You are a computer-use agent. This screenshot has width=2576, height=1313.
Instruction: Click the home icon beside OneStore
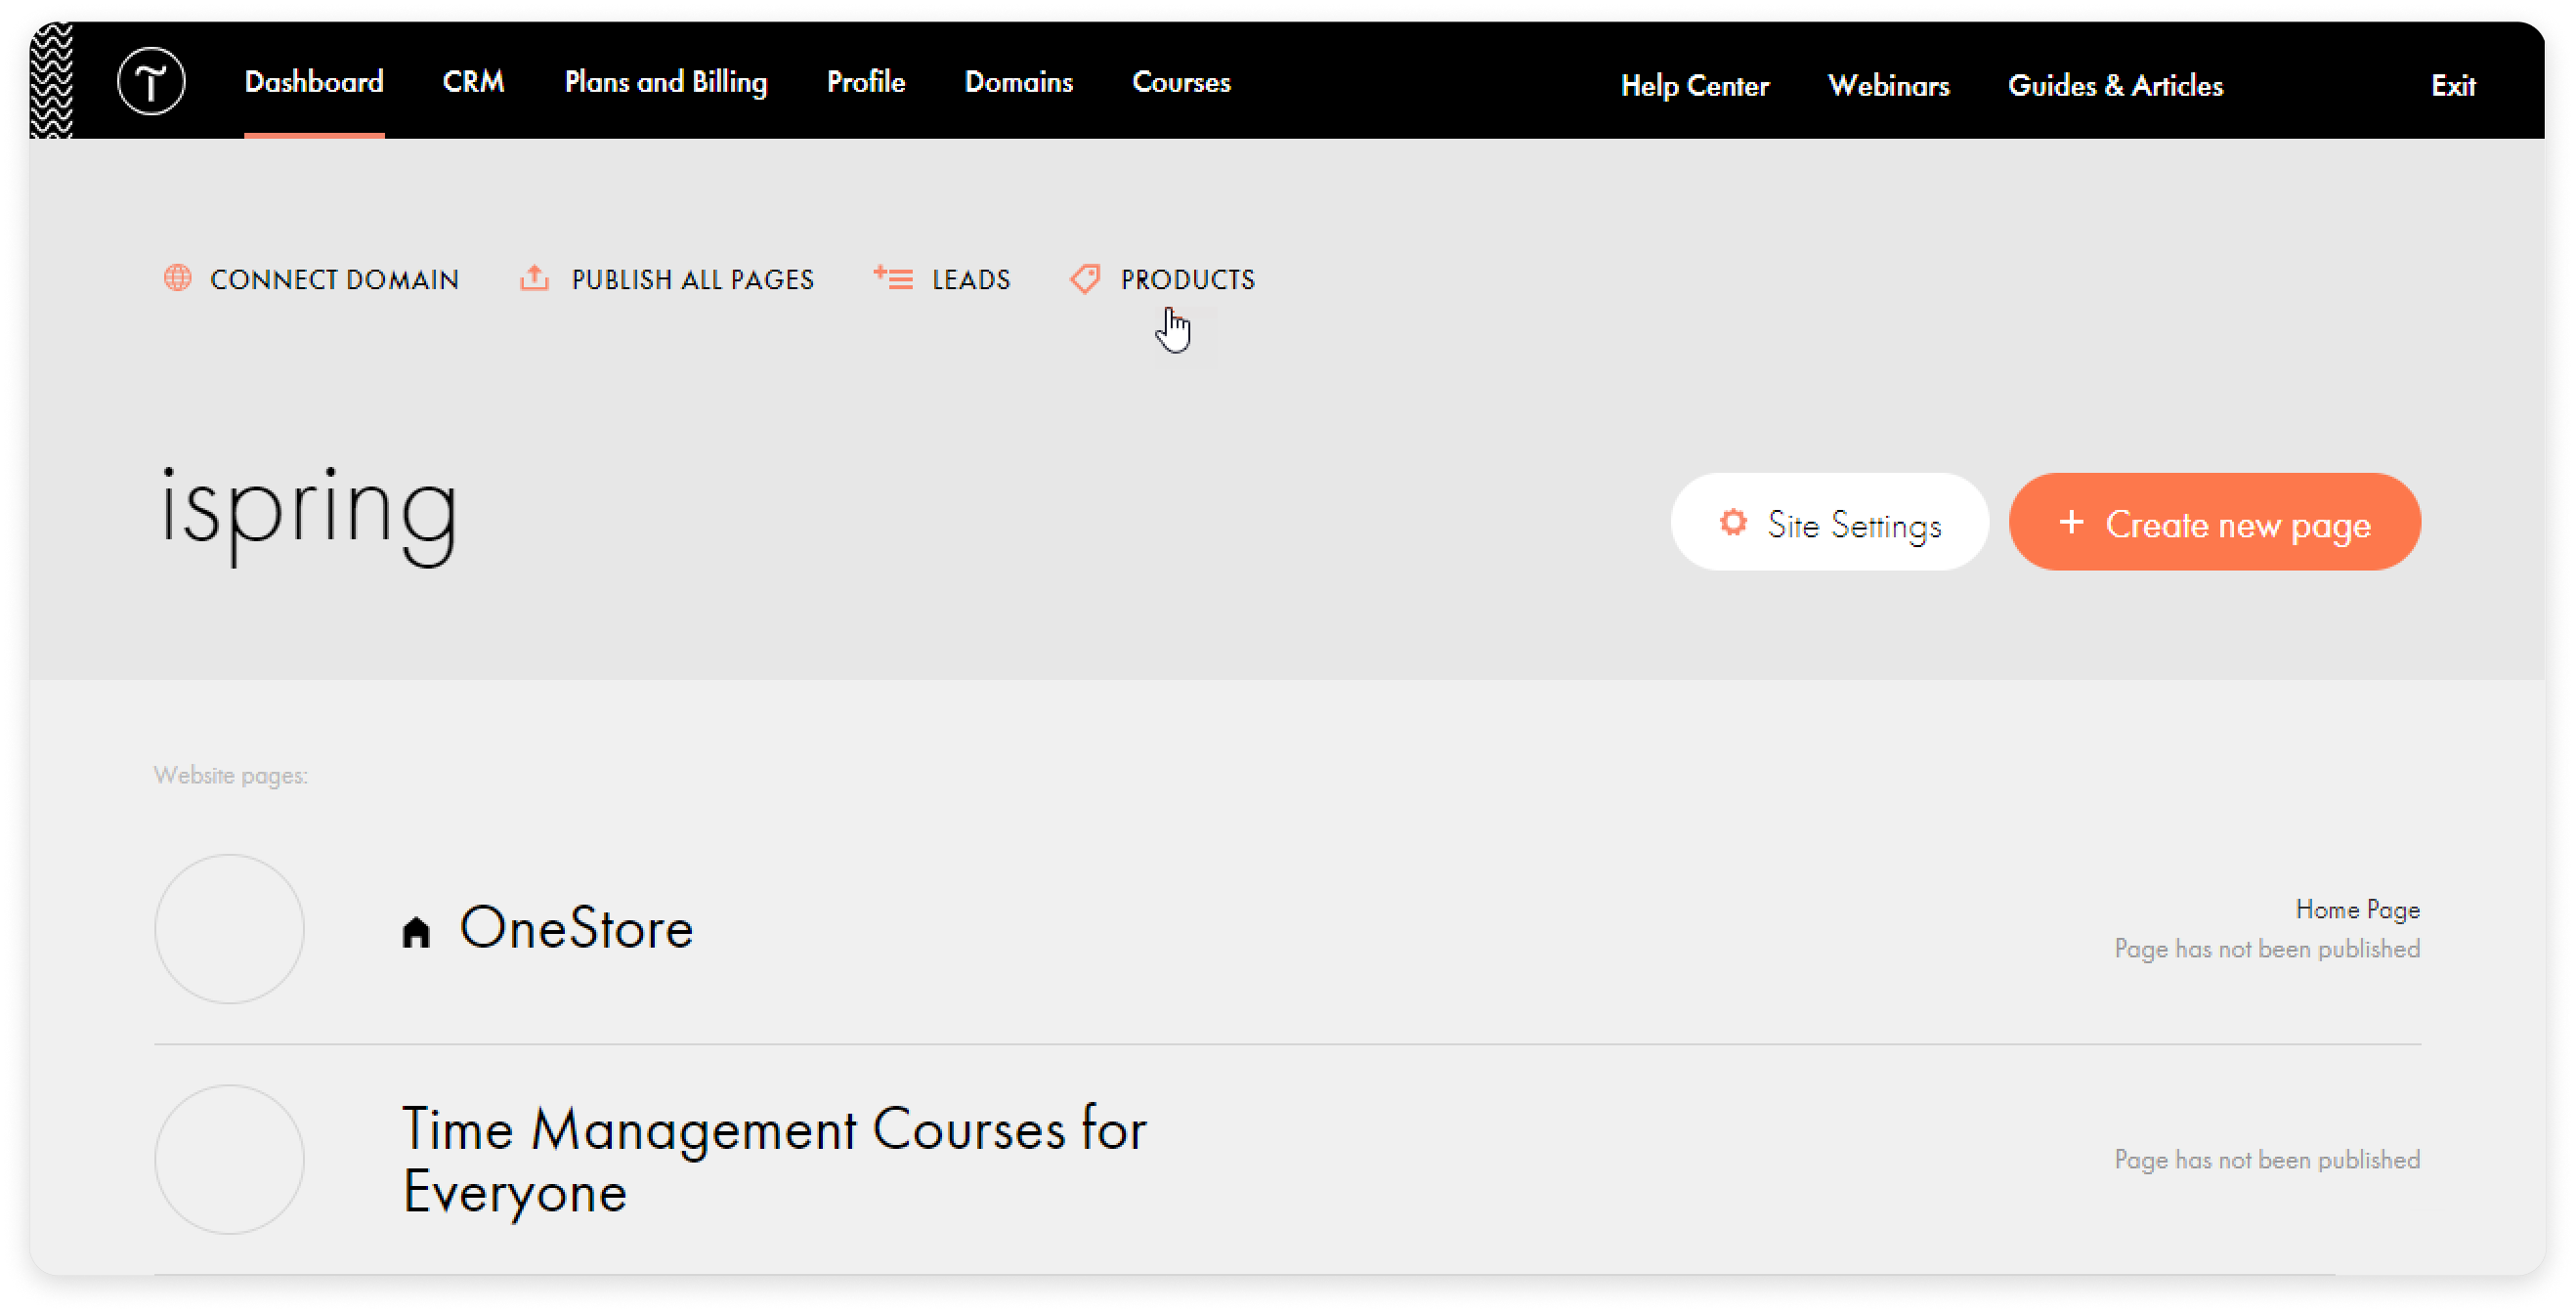pyautogui.click(x=416, y=932)
